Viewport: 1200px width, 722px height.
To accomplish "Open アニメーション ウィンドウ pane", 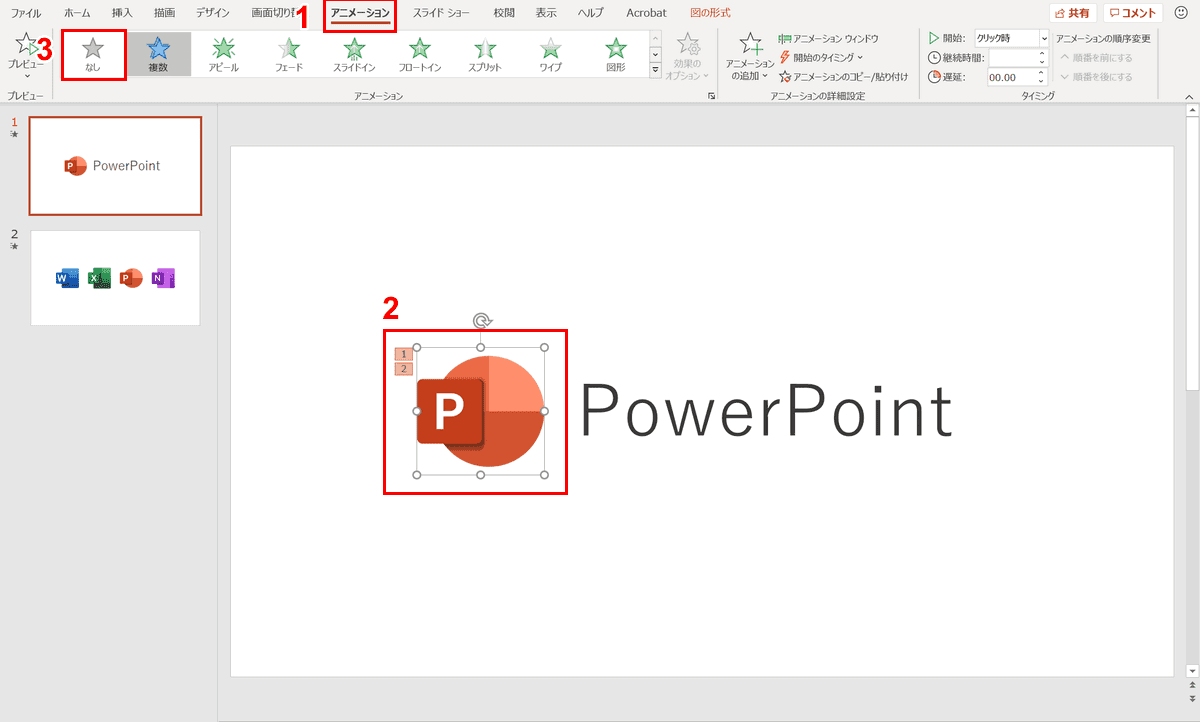I will [829, 38].
